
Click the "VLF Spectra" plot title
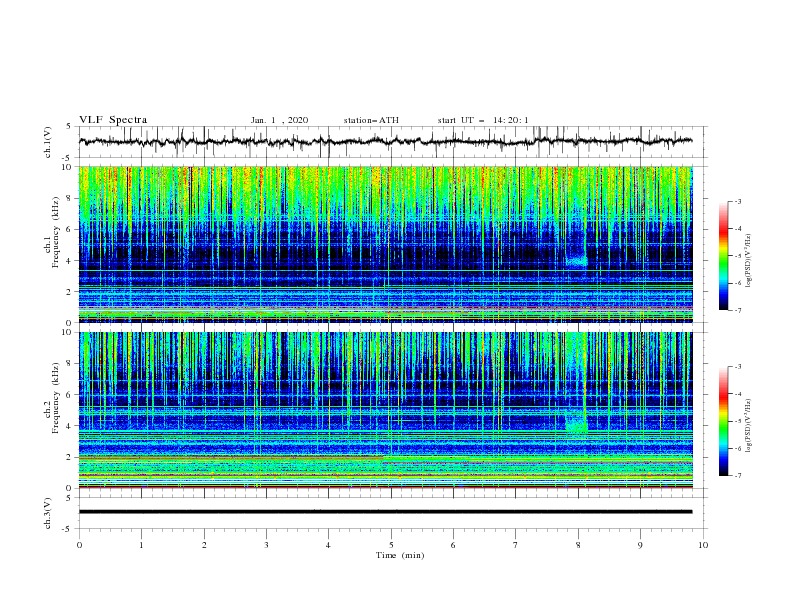point(113,120)
